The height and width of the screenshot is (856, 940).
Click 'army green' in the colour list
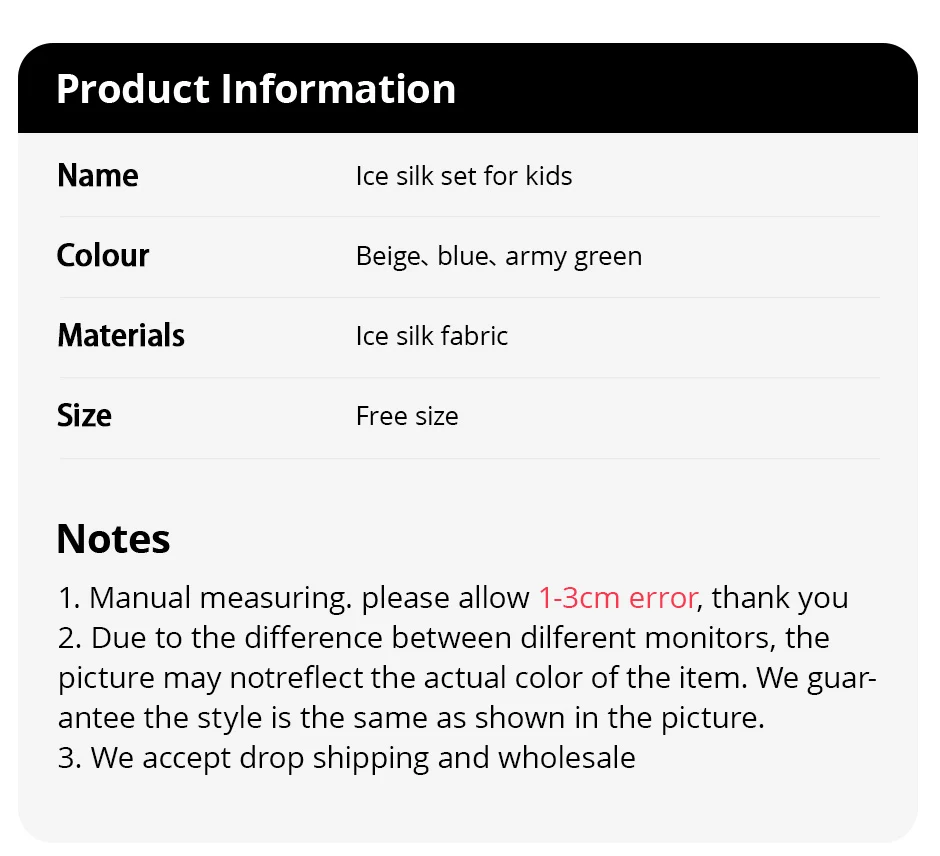click(x=574, y=256)
